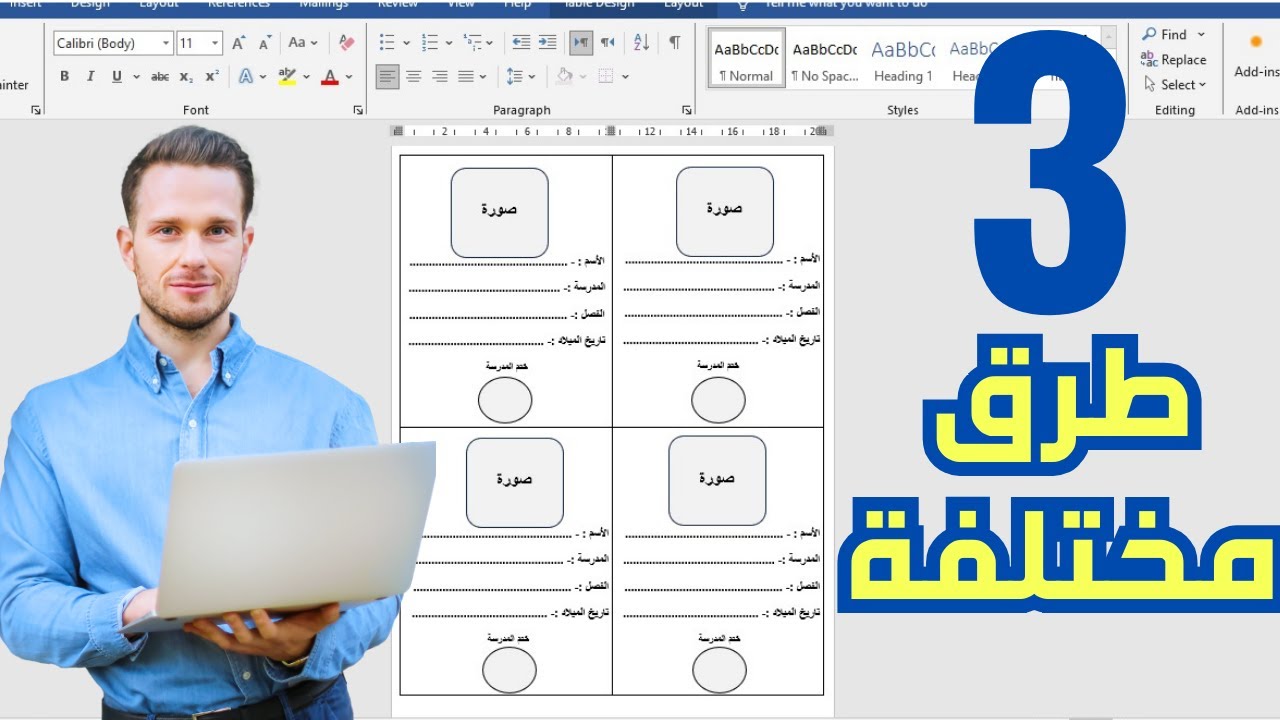Apply Text Effects letter A icon

click(245, 76)
